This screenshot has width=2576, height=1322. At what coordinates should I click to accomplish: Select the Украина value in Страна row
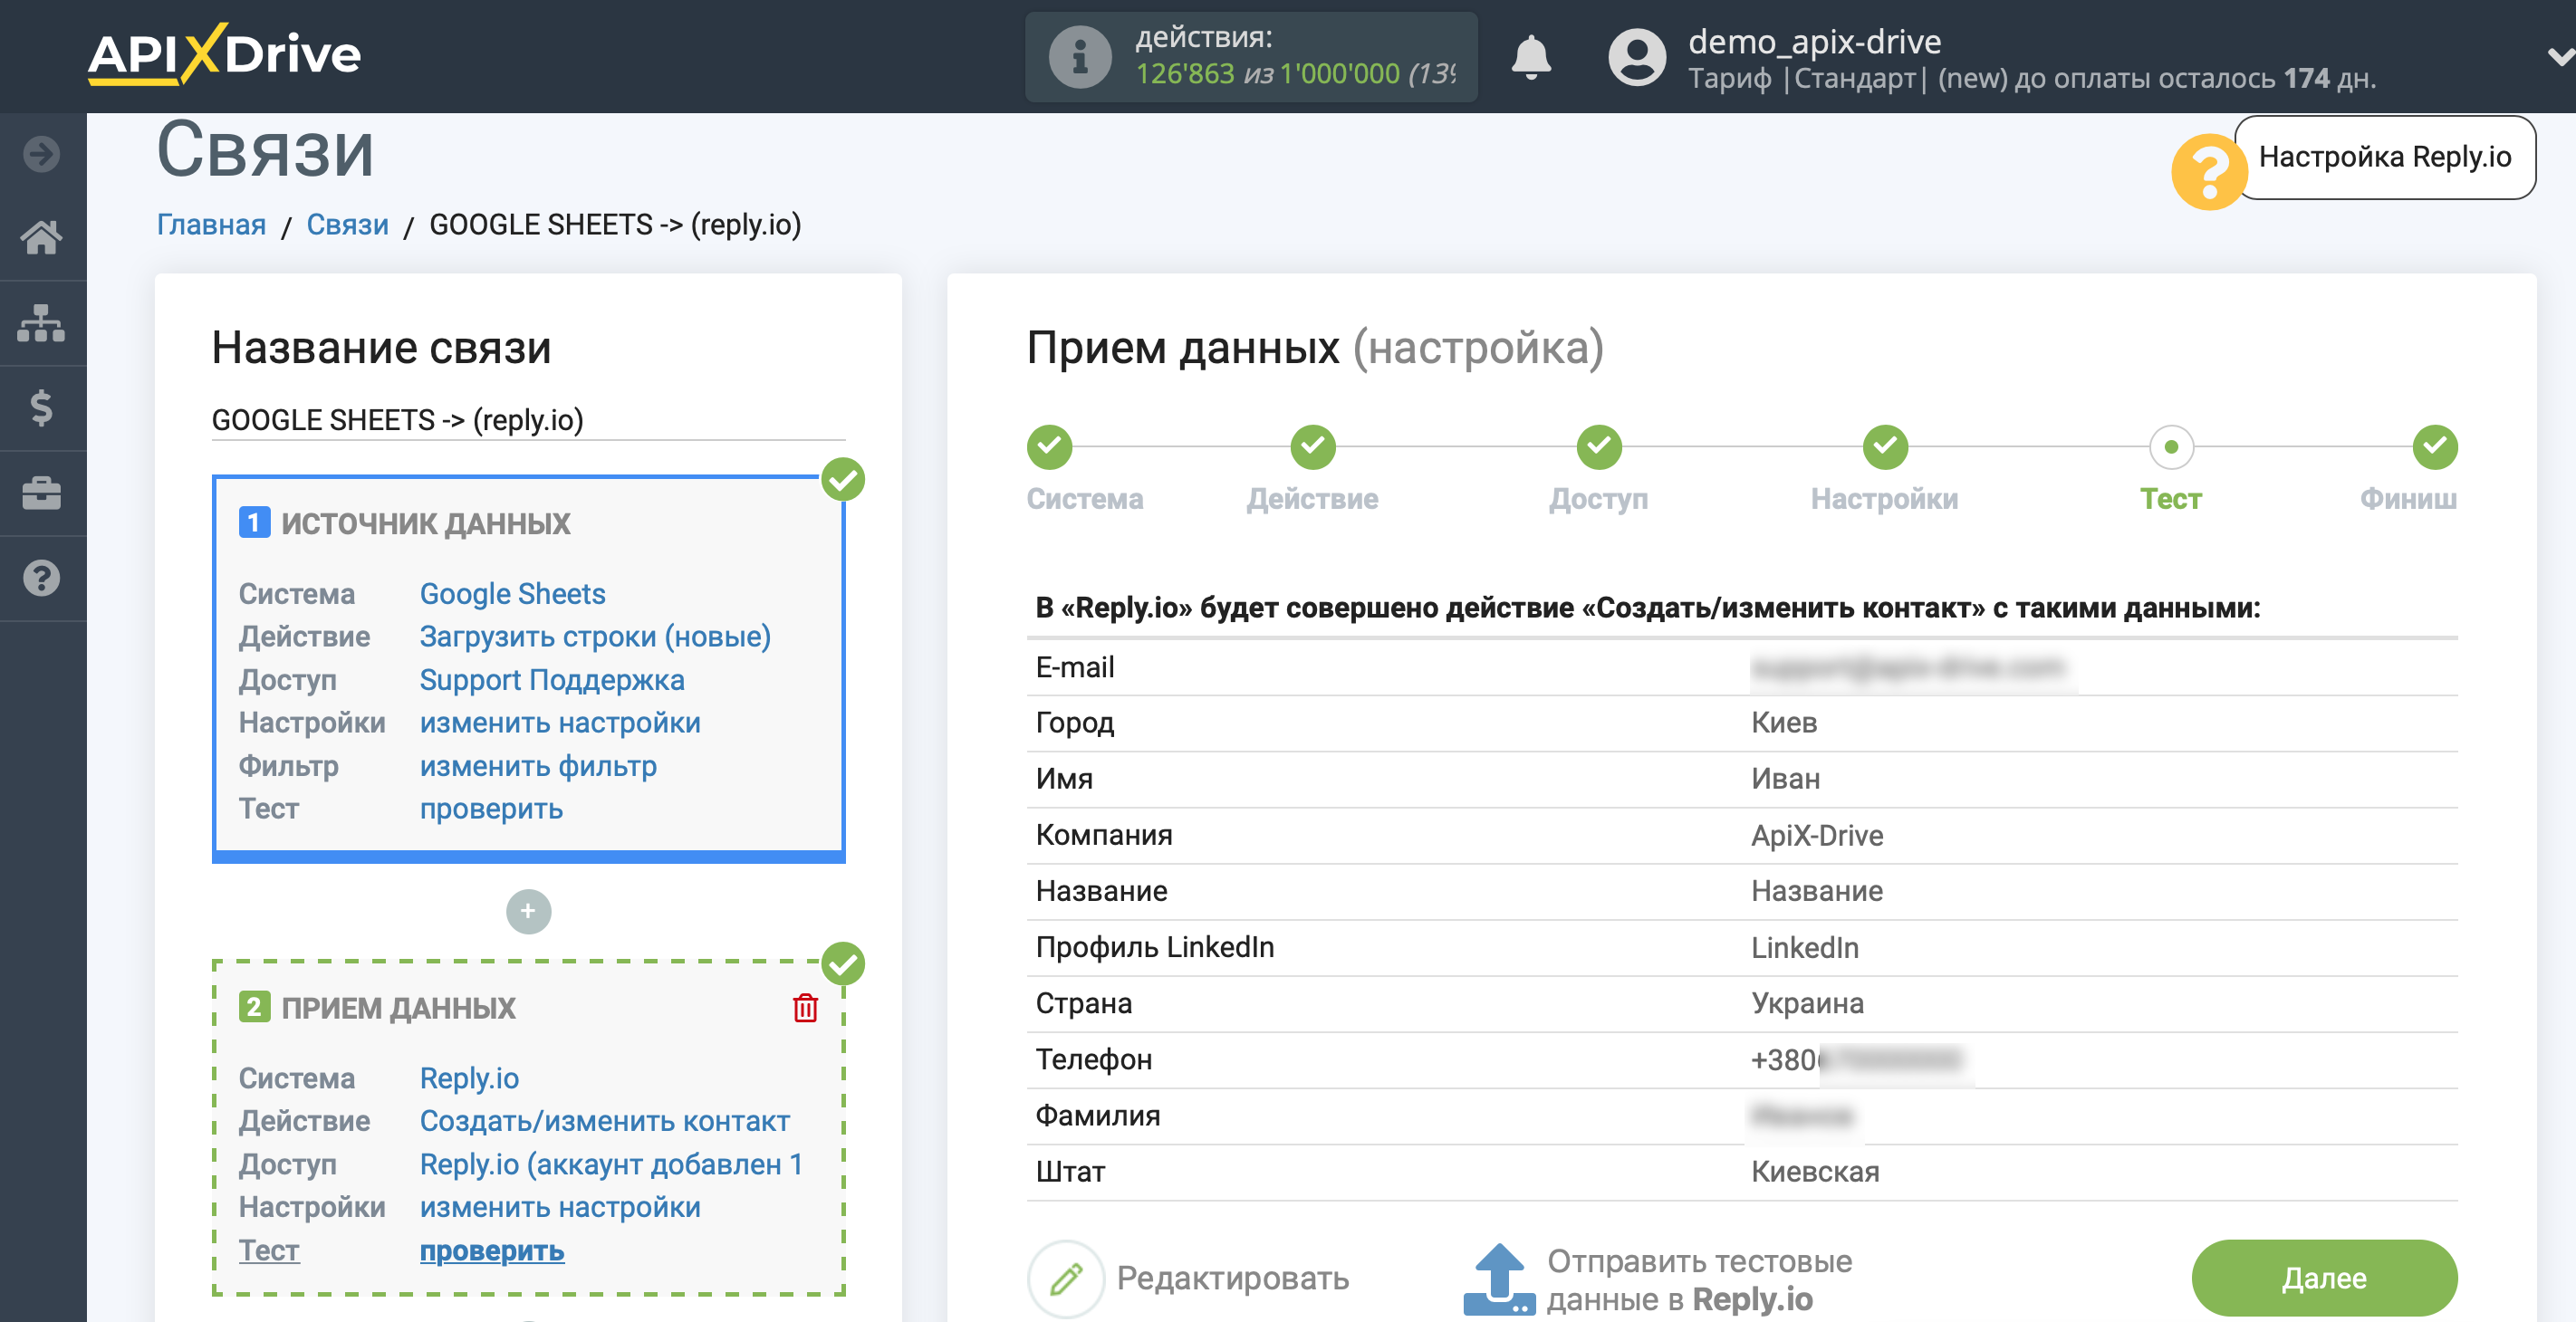click(1807, 1003)
